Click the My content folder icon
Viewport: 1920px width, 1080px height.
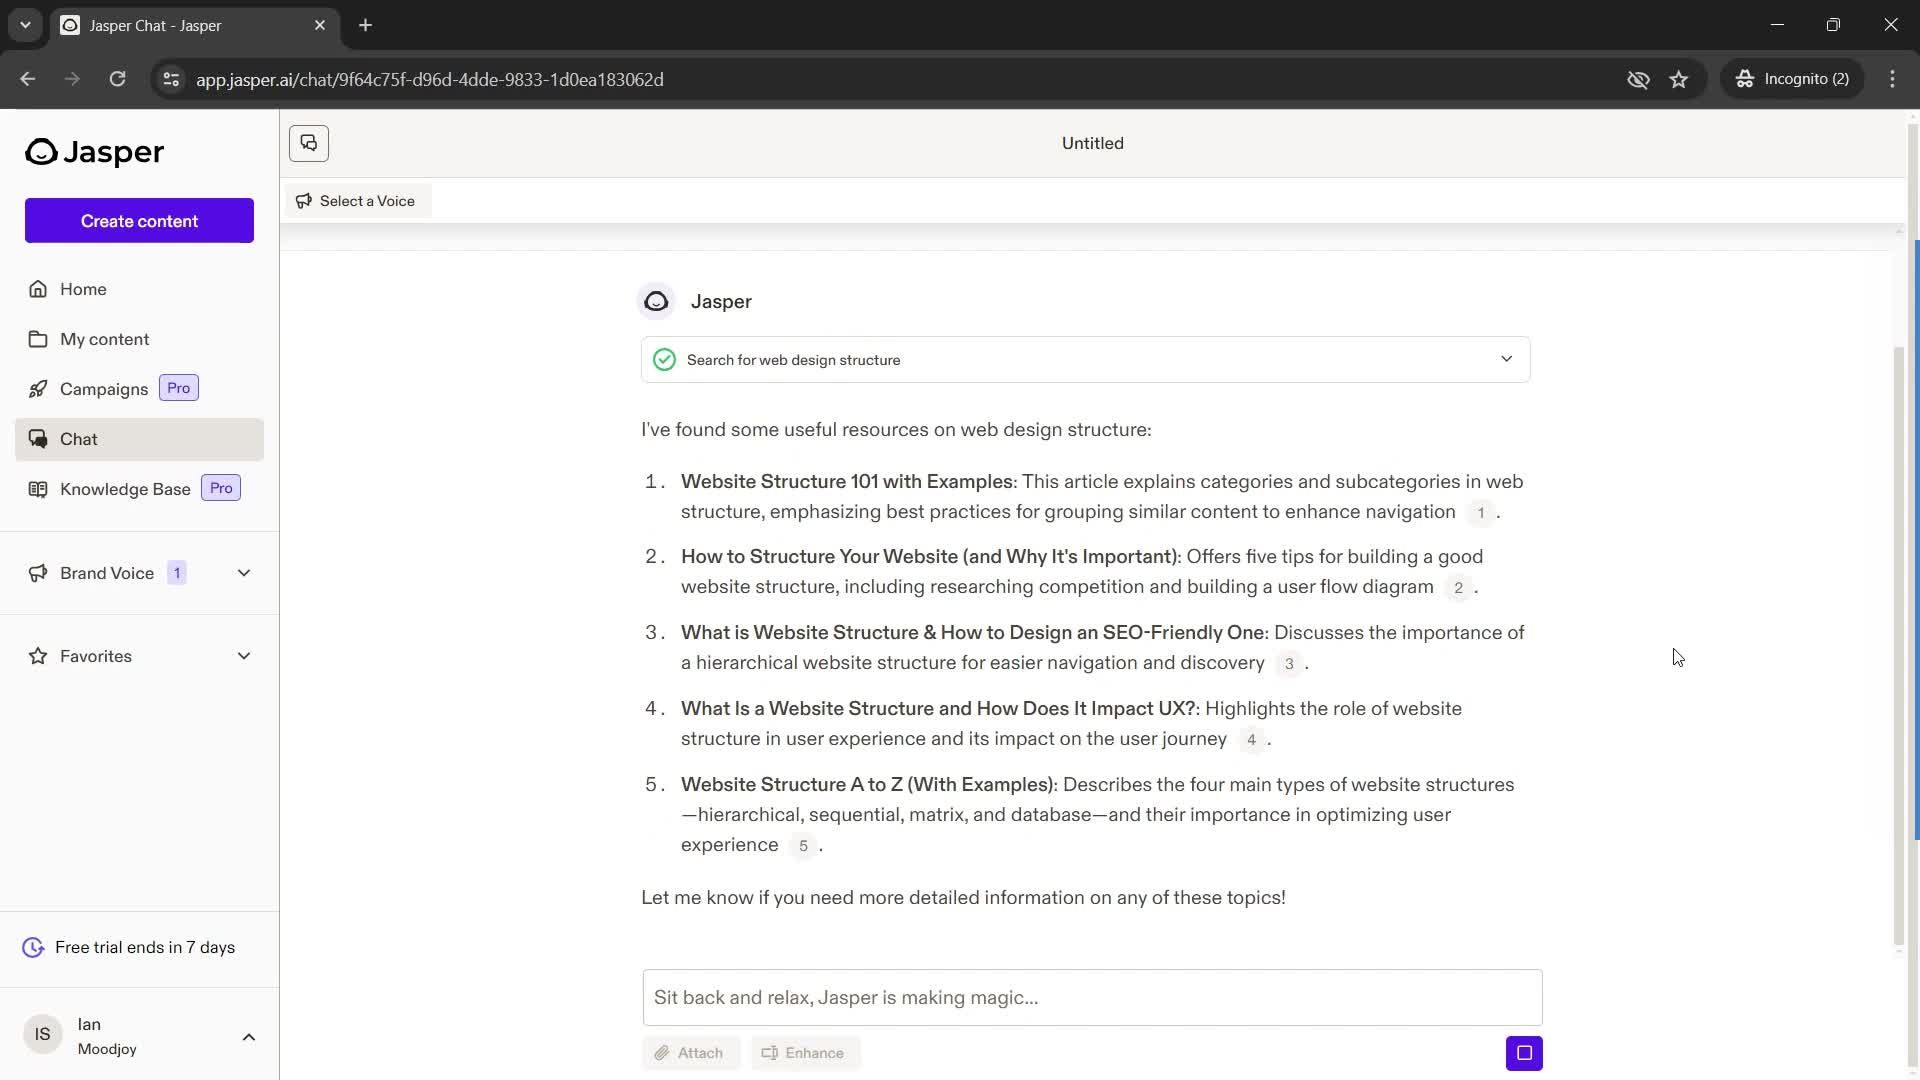(x=38, y=339)
